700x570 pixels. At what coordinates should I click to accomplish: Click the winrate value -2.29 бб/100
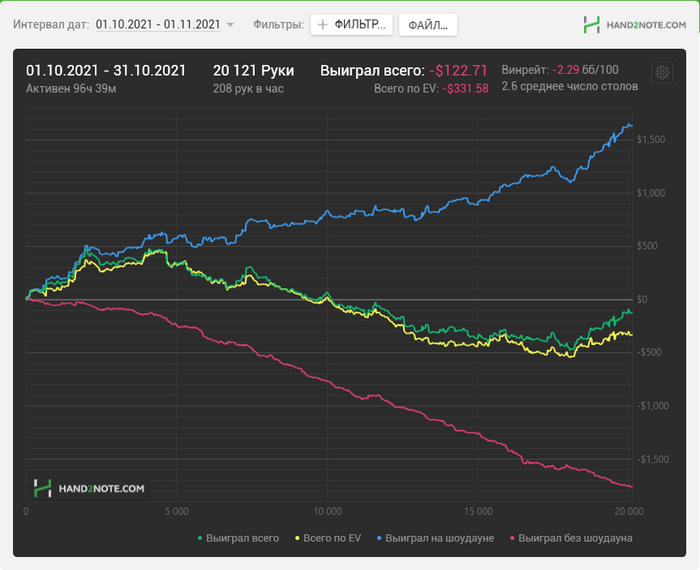pyautogui.click(x=585, y=70)
